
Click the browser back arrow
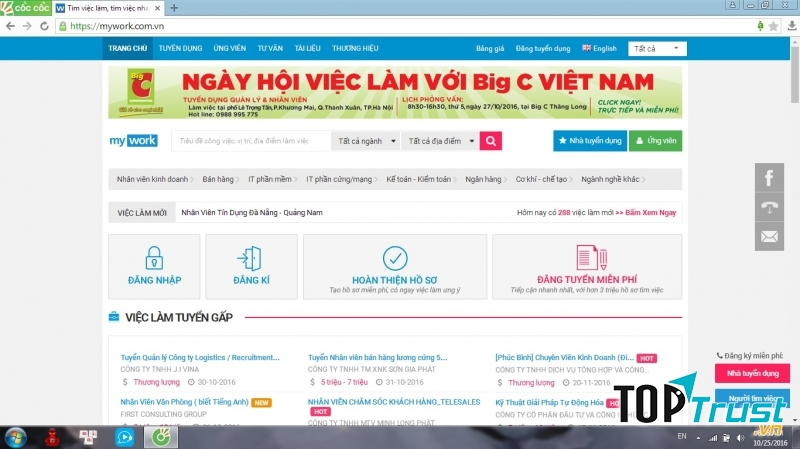tap(10, 26)
